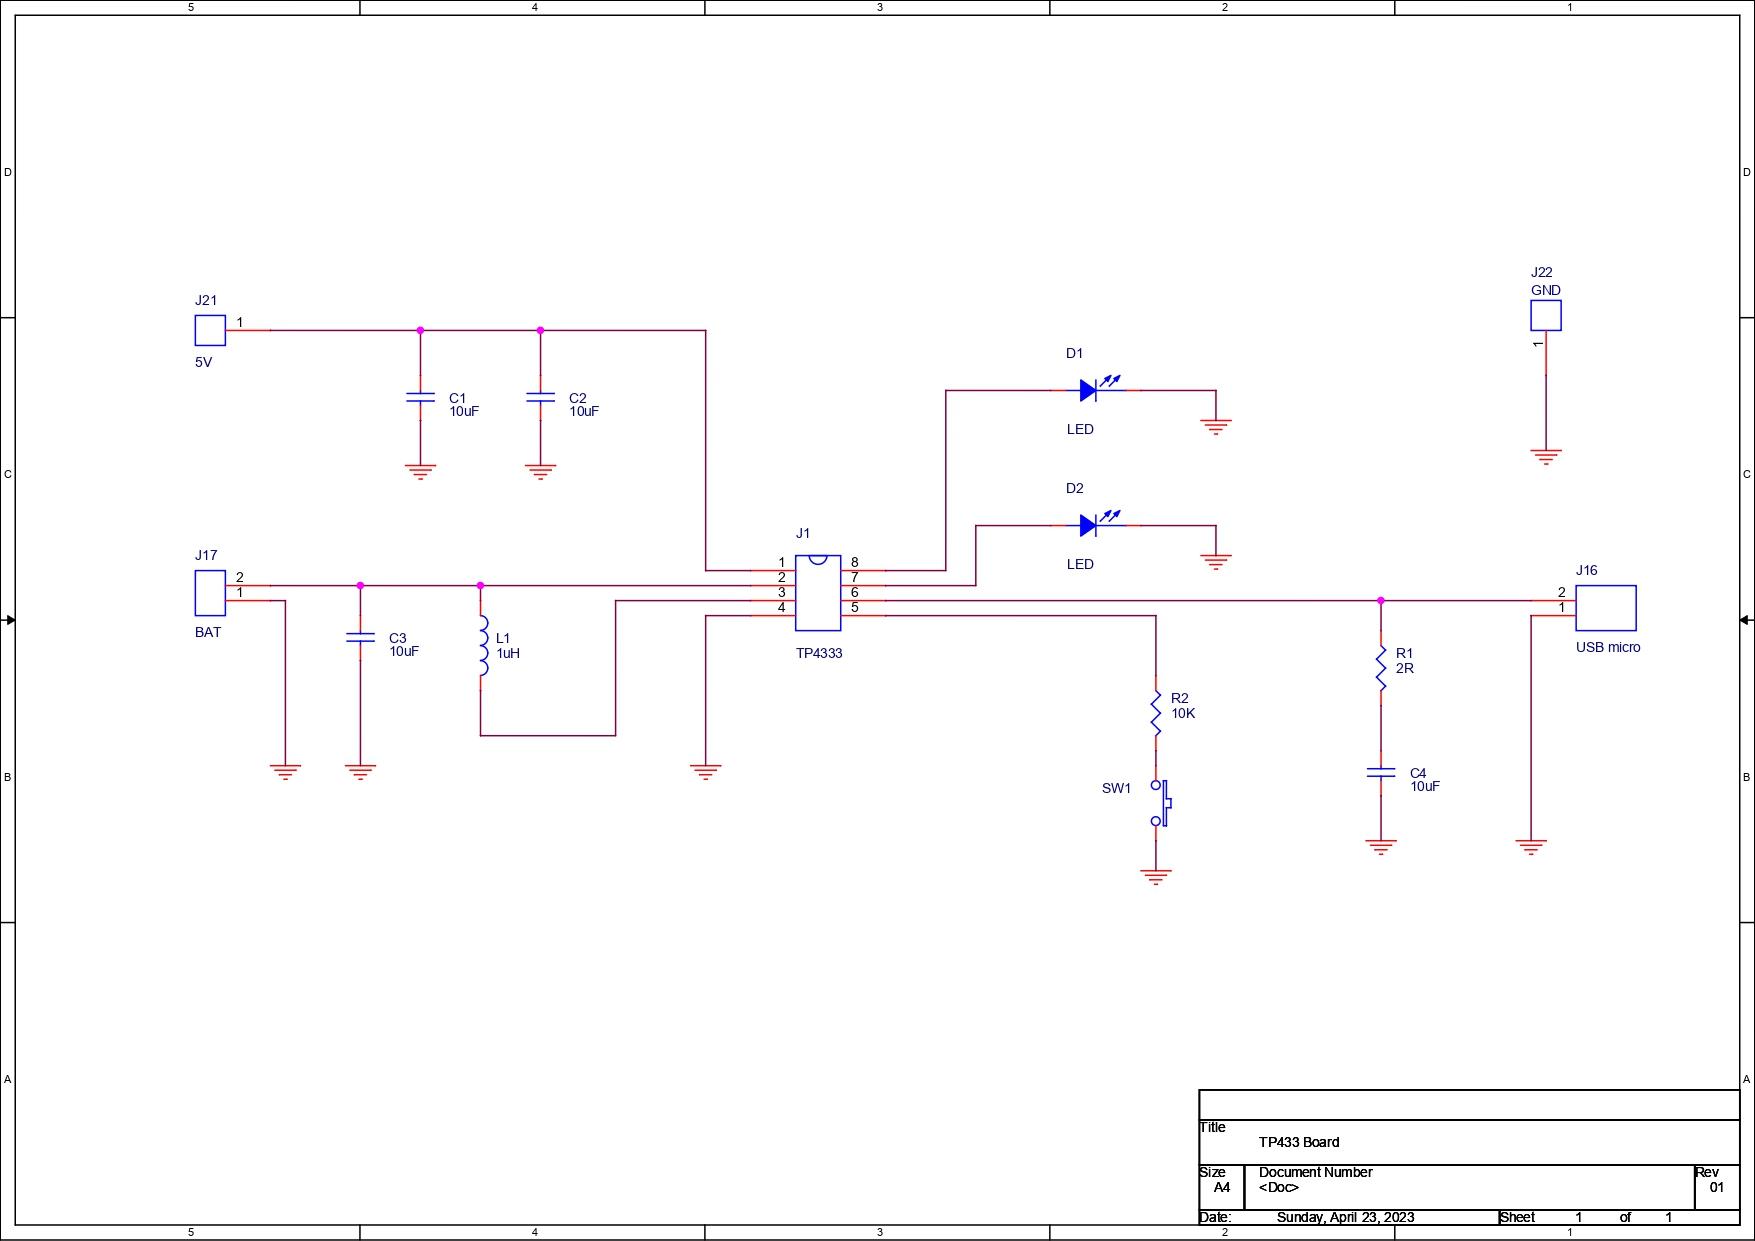Viewport: 1755px width, 1241px height.
Task: Click the 'D1' reference designator
Action: [1075, 353]
